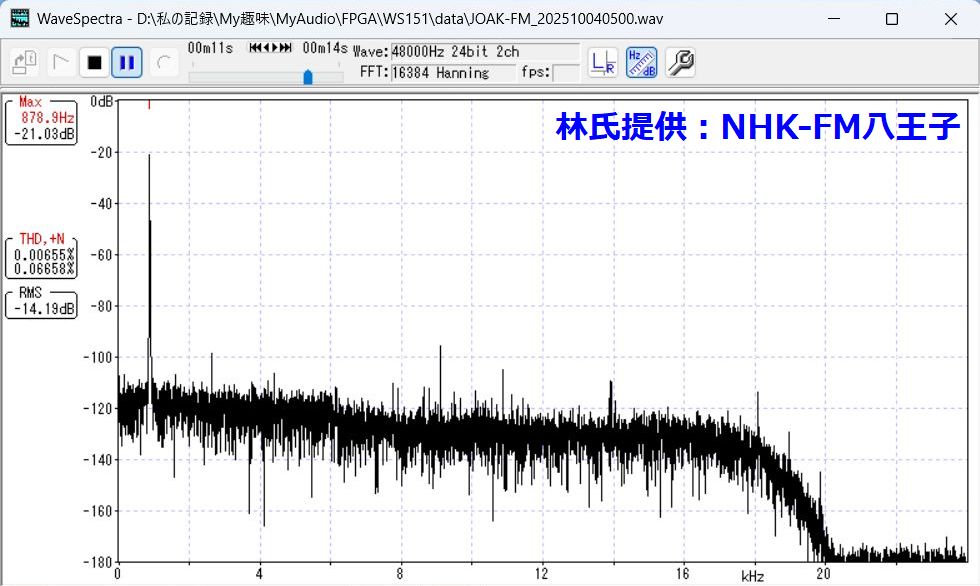
Task: Toggle the Hz/dB measurement mode icon
Action: click(x=641, y=63)
